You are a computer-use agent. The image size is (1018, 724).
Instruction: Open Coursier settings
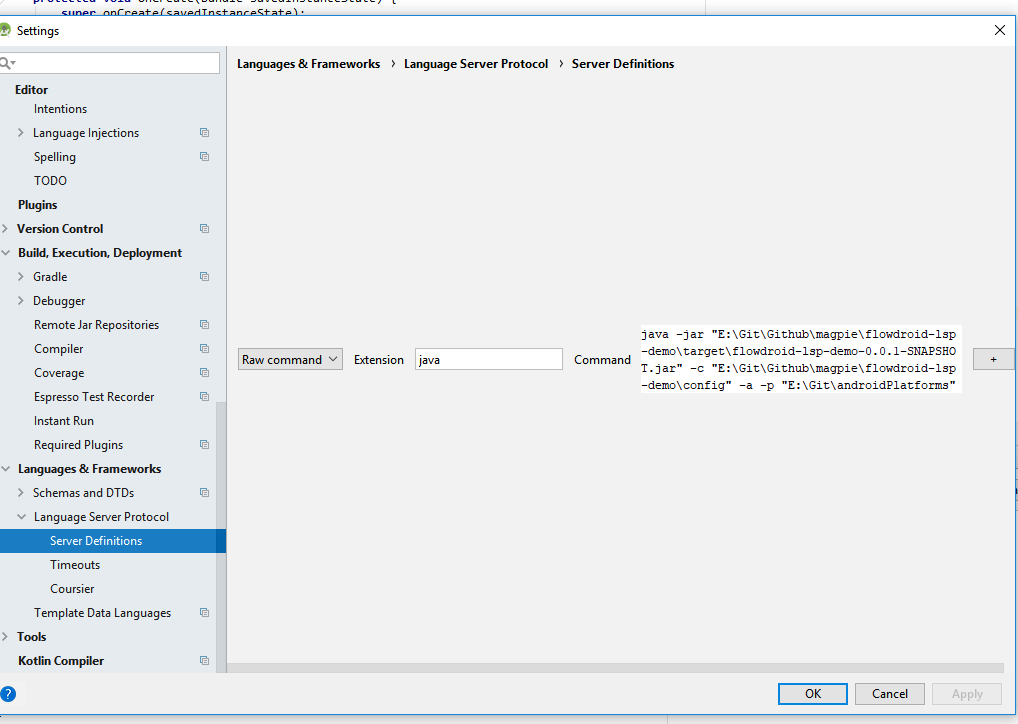pos(72,589)
